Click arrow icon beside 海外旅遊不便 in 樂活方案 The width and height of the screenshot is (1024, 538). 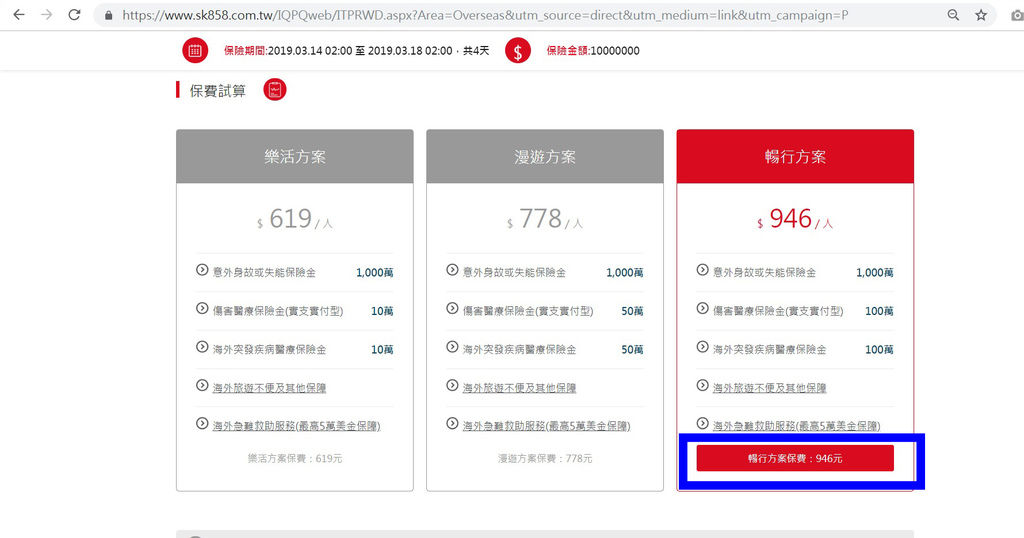202,385
